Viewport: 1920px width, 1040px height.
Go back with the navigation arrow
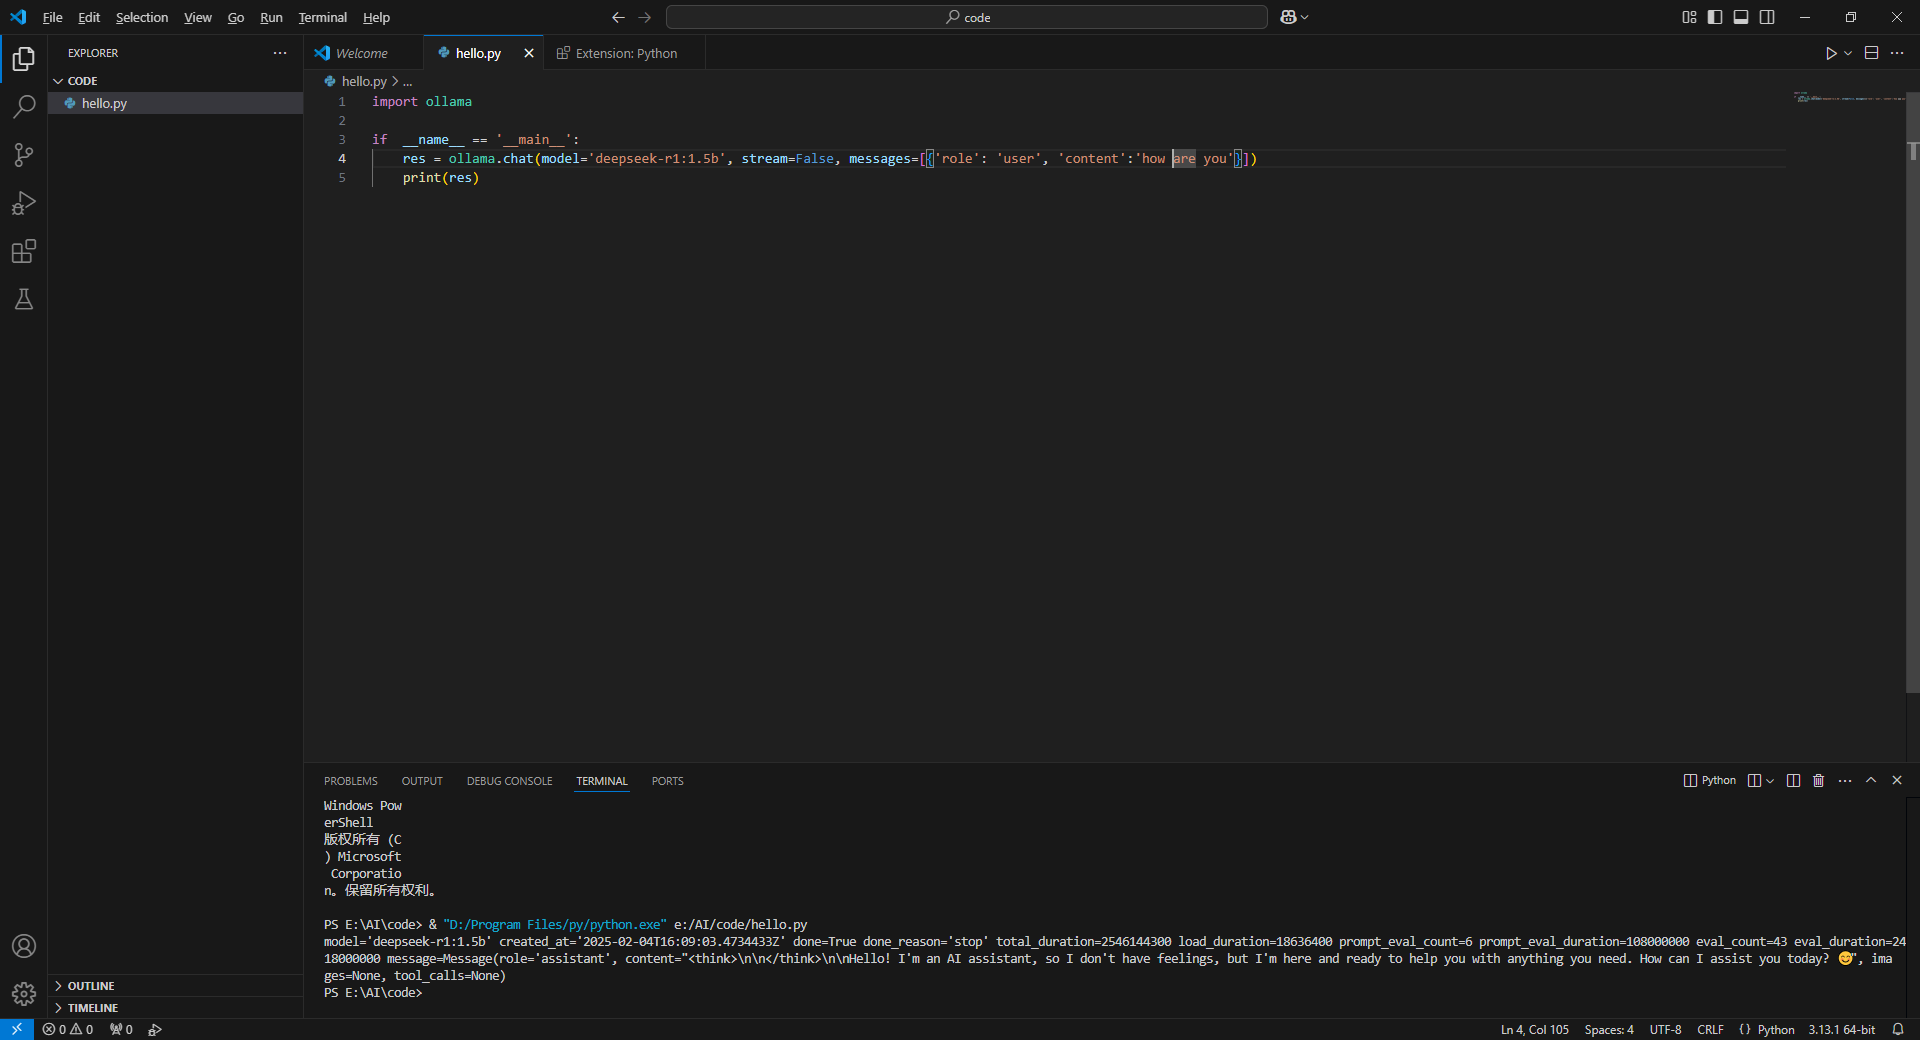coord(618,17)
